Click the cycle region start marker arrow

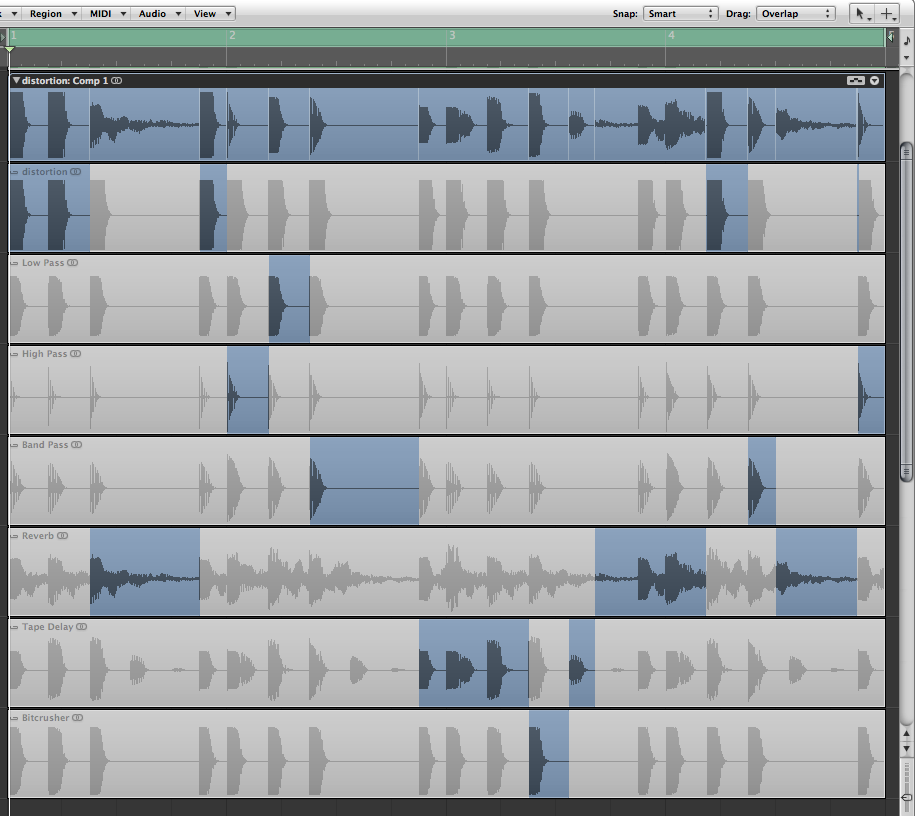[x=3, y=37]
